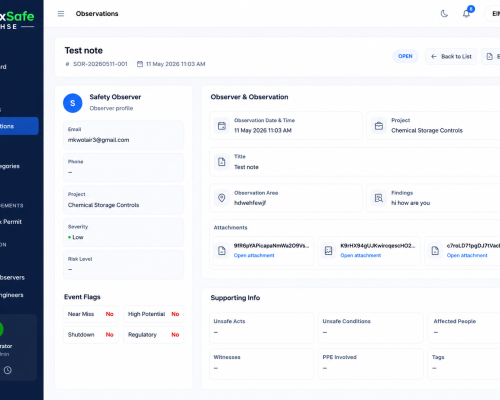Toggle the hamburger sidebar menu icon
Image resolution: width=500 pixels, height=400 pixels.
[61, 14]
